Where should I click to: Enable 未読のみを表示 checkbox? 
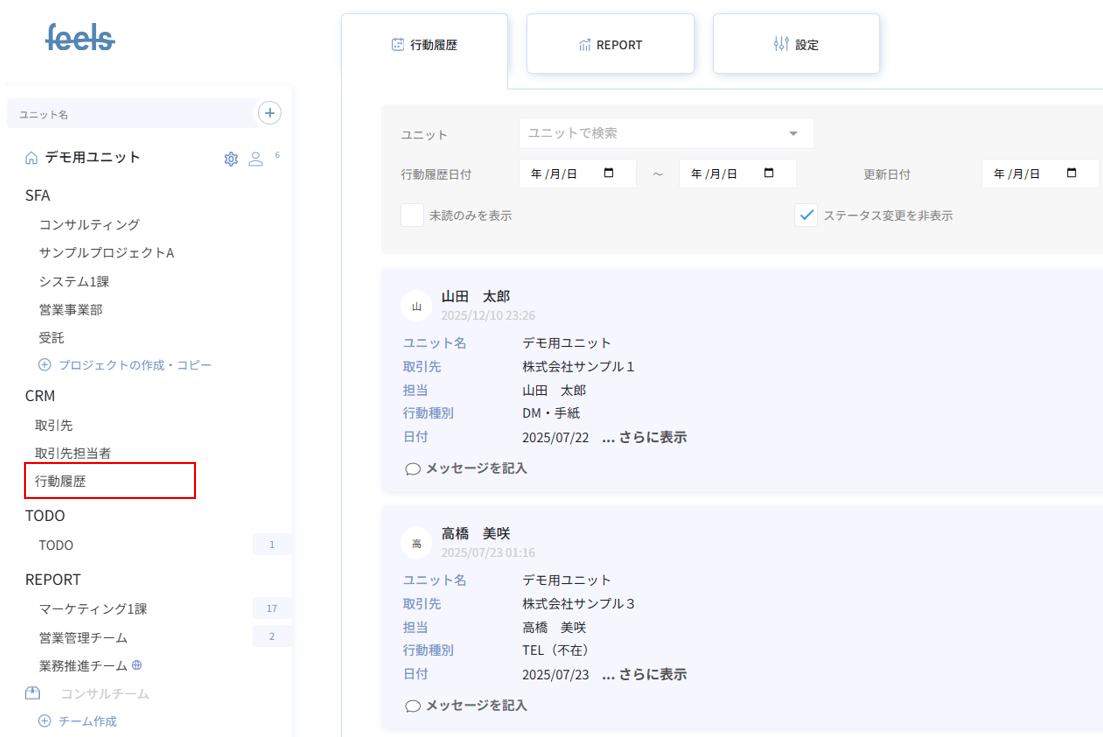pyautogui.click(x=412, y=215)
